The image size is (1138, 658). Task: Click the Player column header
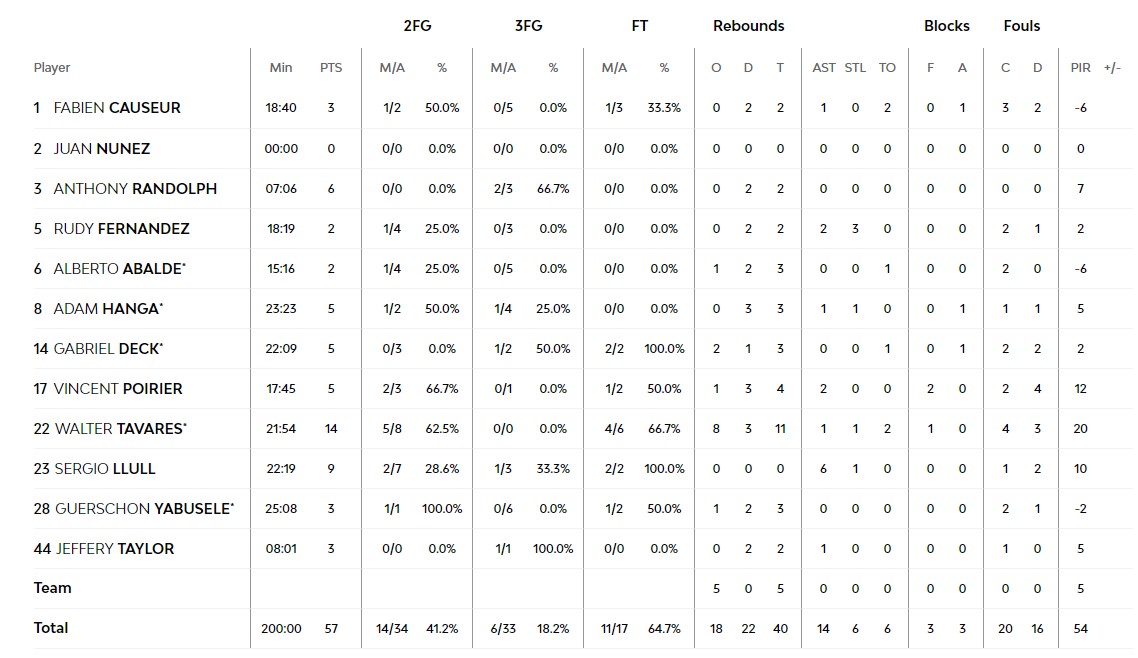click(52, 68)
